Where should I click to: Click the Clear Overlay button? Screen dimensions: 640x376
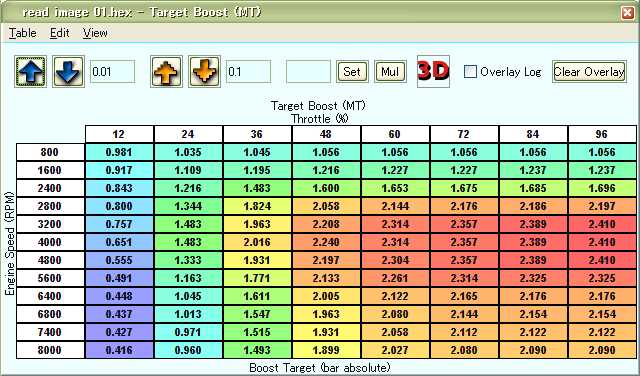click(589, 72)
